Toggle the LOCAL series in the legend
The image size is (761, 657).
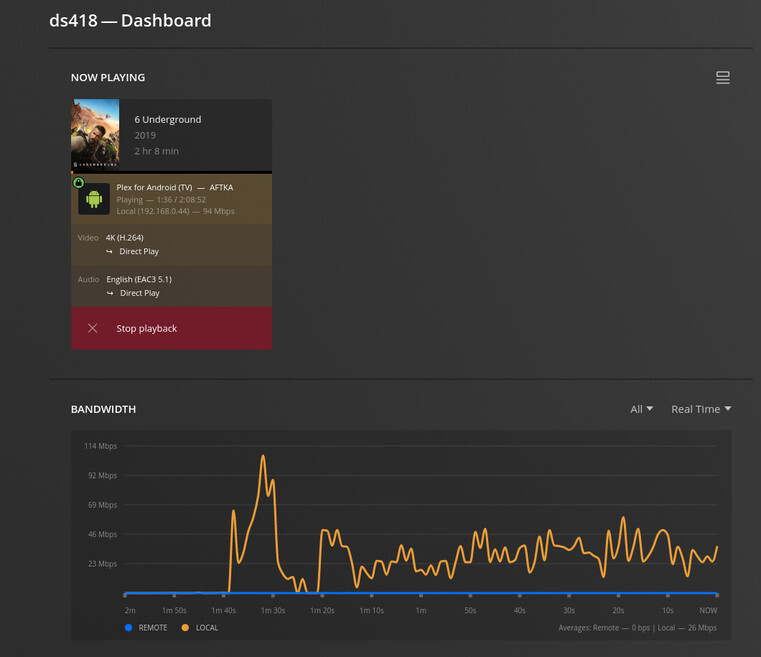[200, 627]
